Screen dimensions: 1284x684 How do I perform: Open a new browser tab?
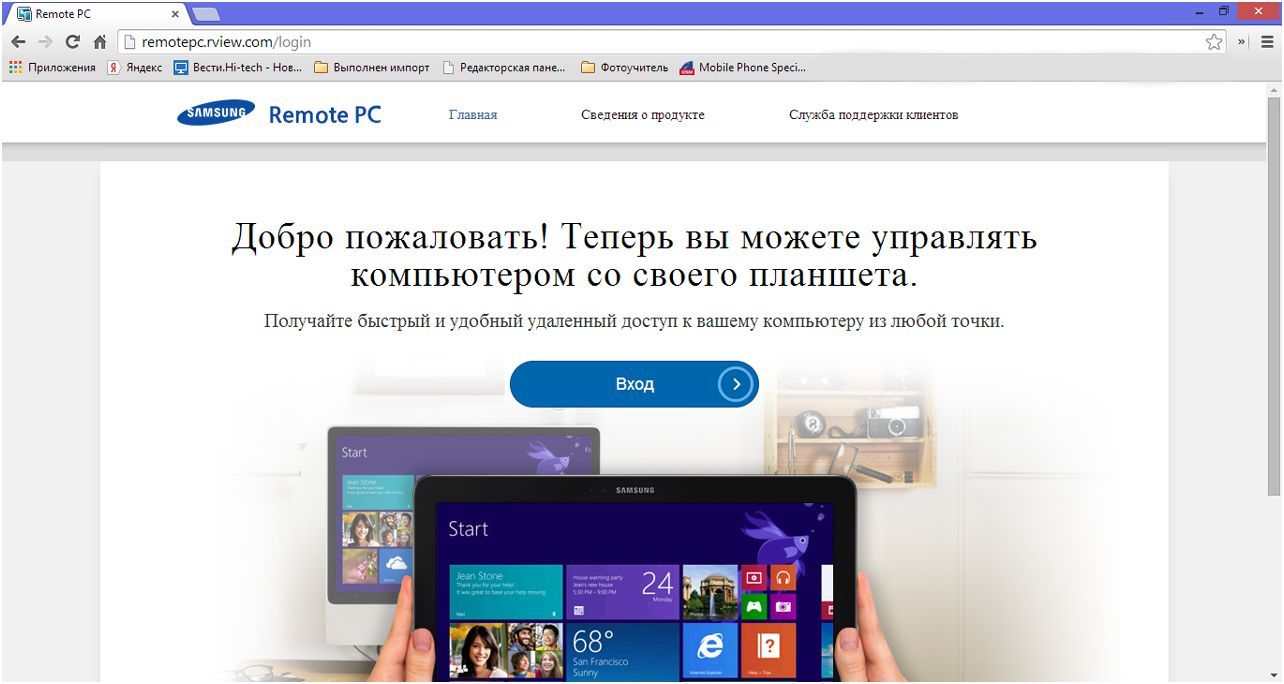[204, 14]
